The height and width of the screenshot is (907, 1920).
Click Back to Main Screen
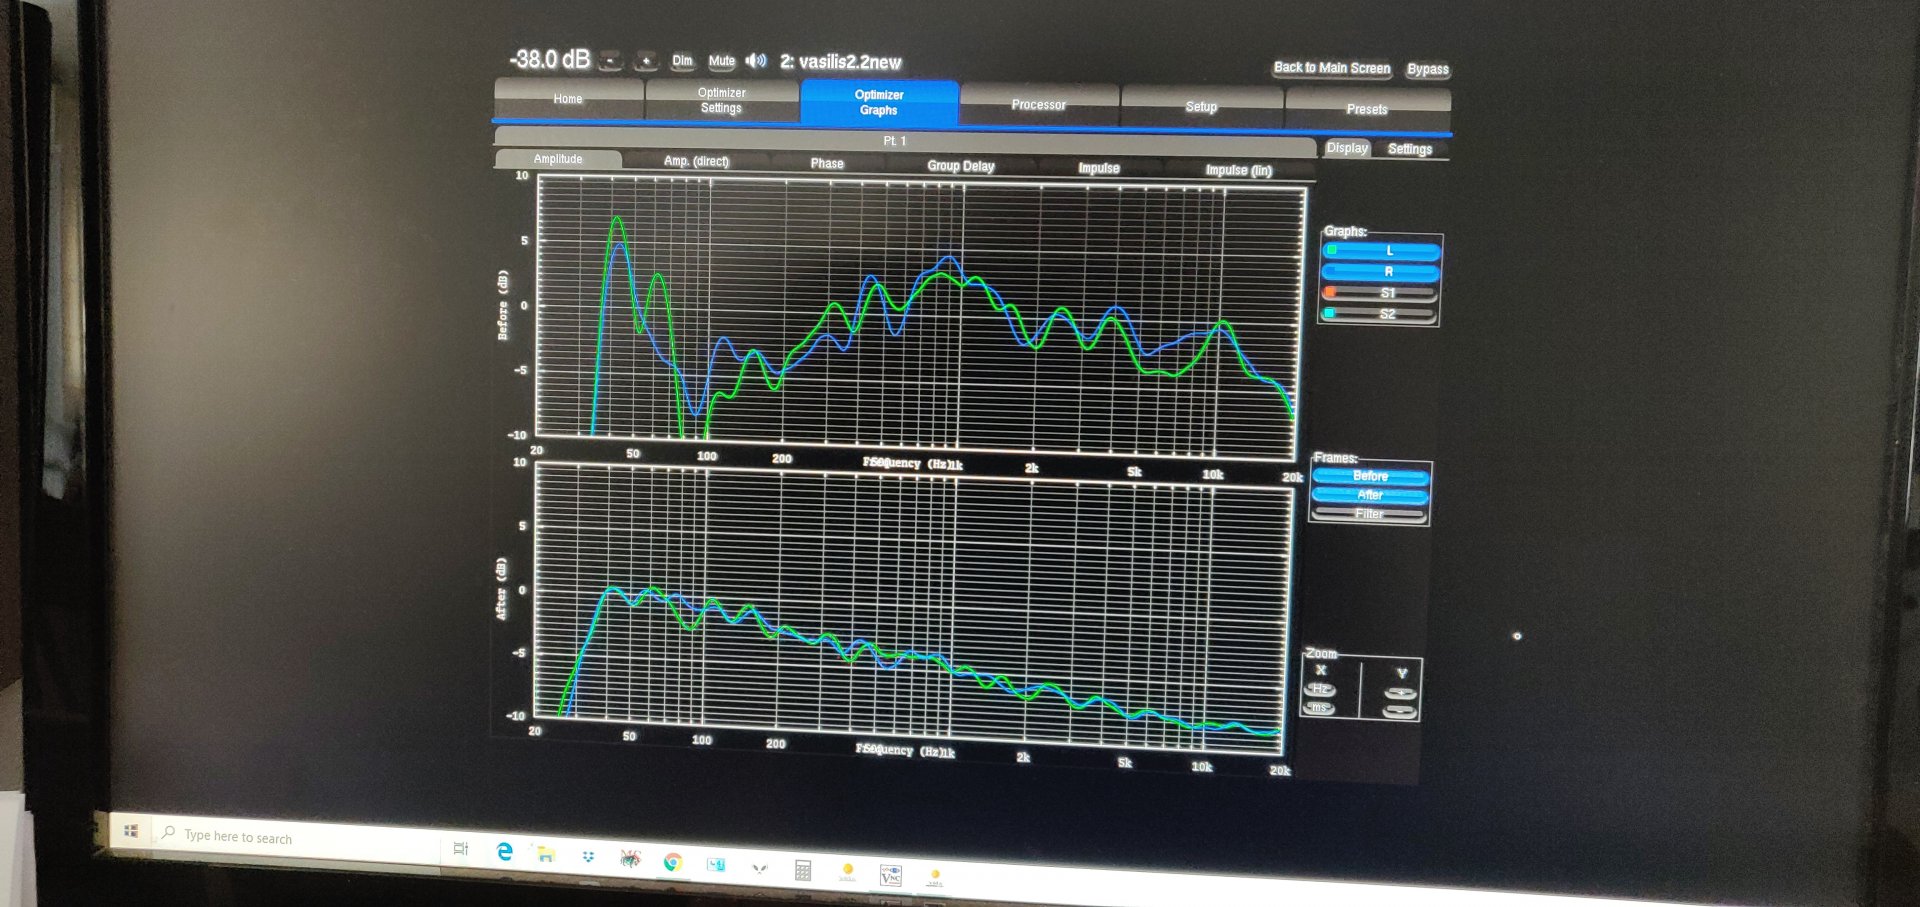tap(1332, 68)
